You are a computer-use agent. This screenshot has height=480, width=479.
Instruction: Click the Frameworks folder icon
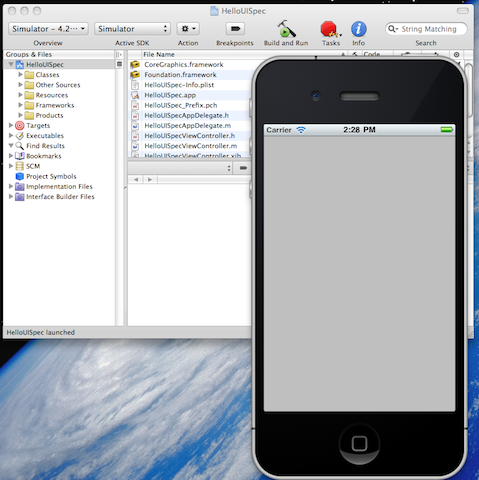pos(29,105)
